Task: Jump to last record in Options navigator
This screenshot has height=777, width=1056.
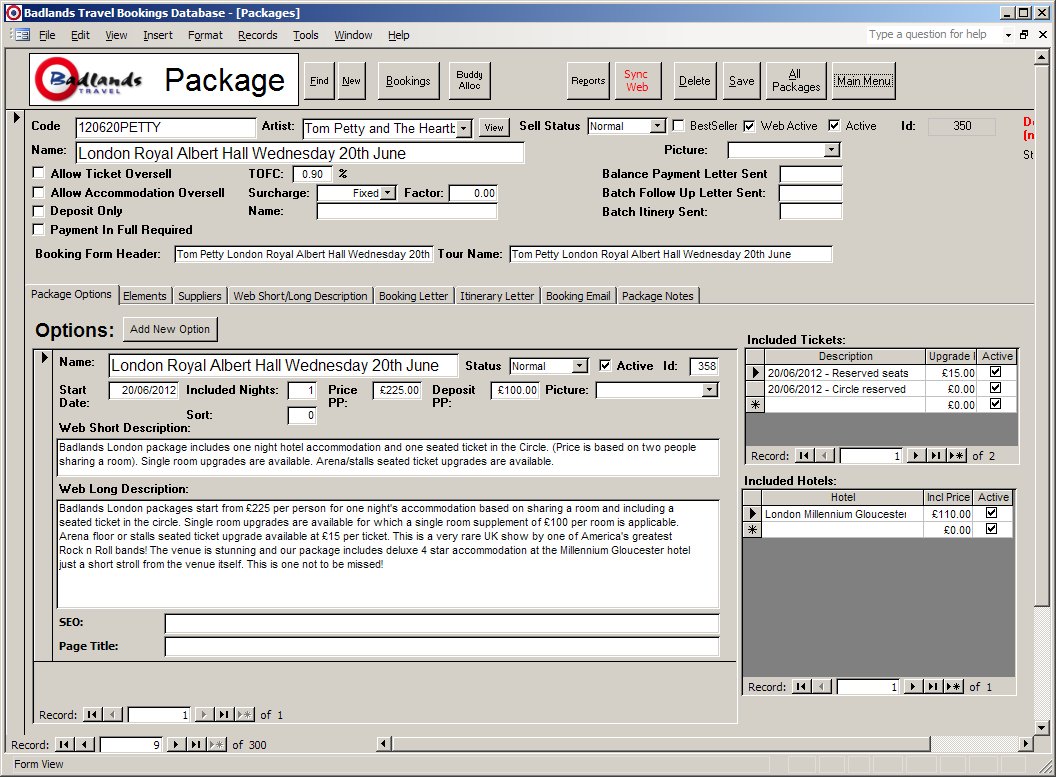Action: 224,714
